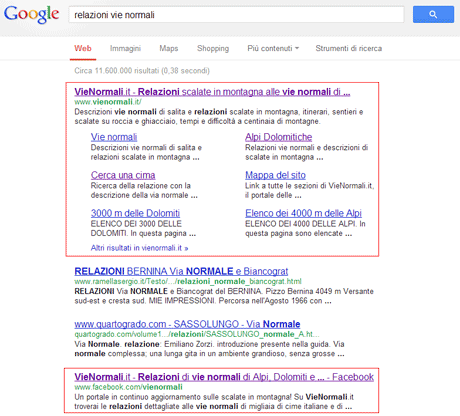Screen dimensions: 460x416
Task: Open the Vie normali sitelink
Action: tap(114, 137)
